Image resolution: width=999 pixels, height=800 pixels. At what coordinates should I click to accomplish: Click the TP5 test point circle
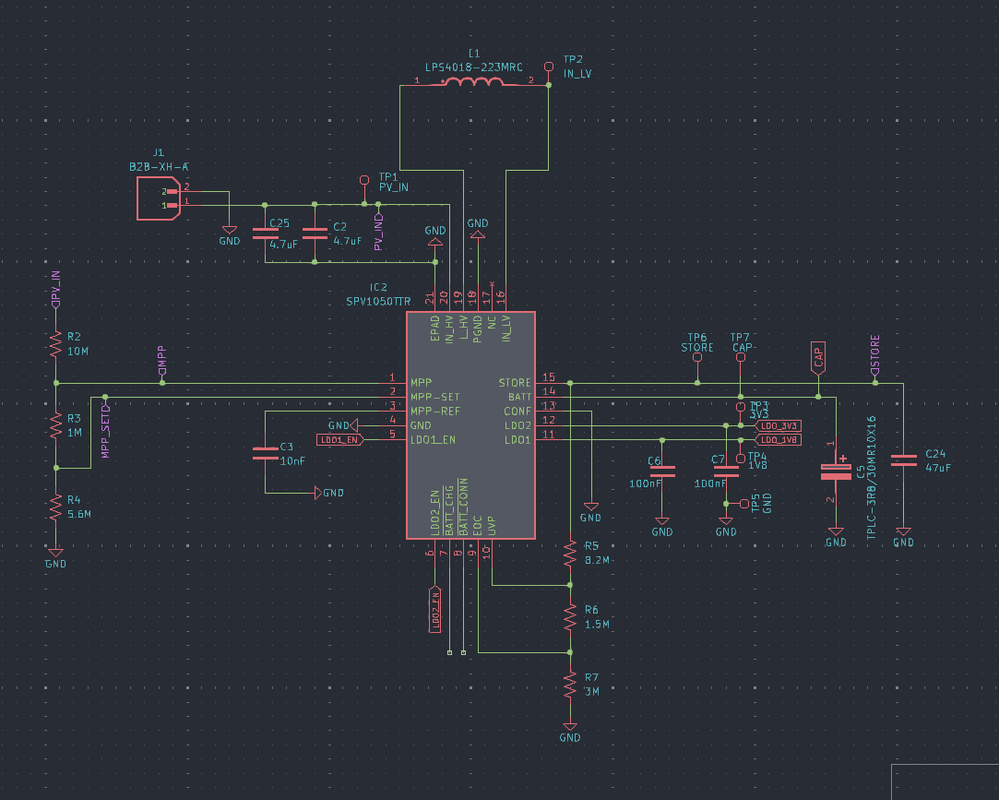pyautogui.click(x=744, y=504)
